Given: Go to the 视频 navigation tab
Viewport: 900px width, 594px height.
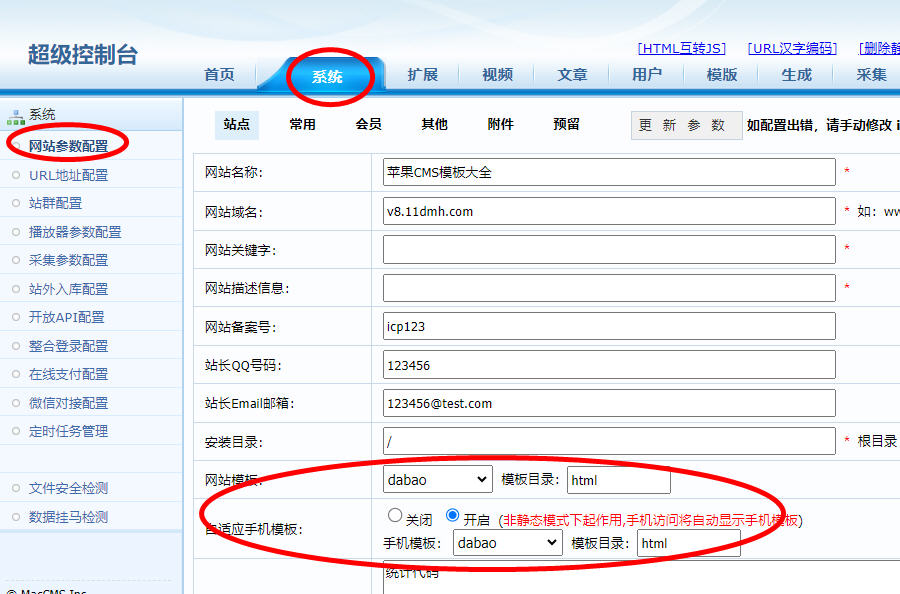Looking at the screenshot, I should tap(497, 75).
